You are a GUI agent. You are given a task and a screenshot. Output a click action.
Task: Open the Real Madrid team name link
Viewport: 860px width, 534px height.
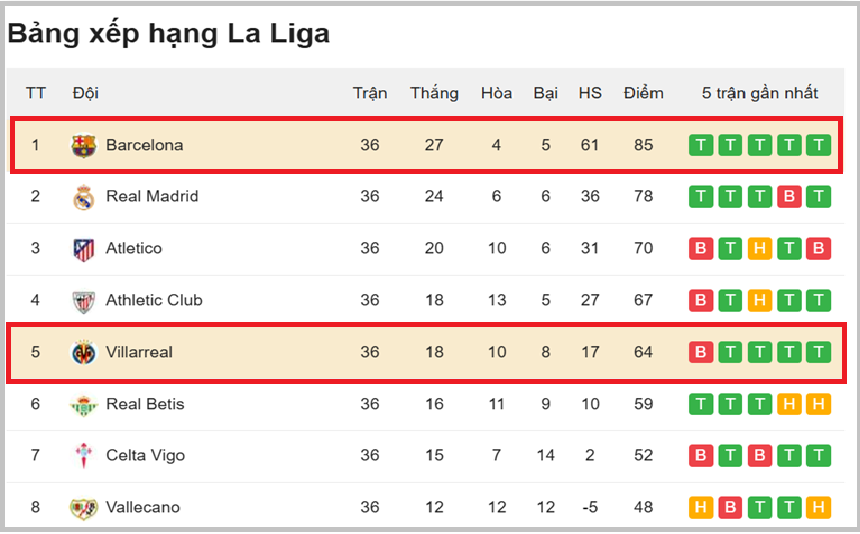pyautogui.click(x=152, y=196)
